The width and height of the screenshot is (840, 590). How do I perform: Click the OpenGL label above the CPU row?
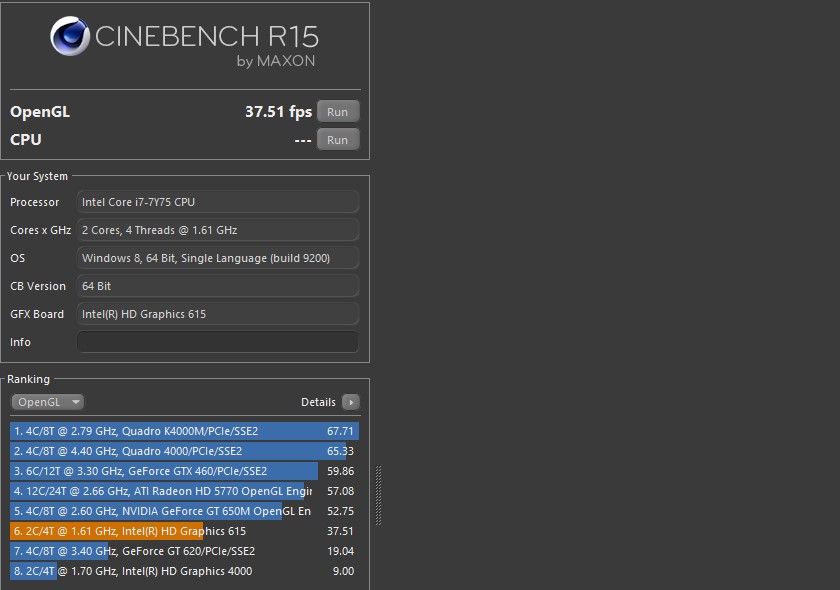[x=40, y=112]
